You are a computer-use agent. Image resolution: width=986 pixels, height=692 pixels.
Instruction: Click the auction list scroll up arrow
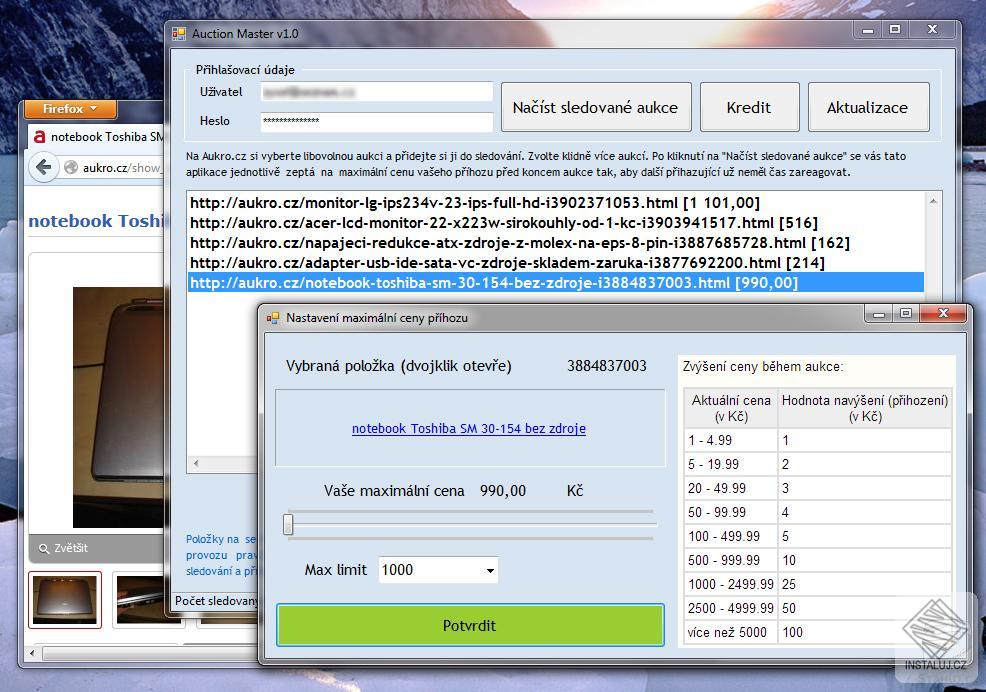pyautogui.click(x=933, y=201)
